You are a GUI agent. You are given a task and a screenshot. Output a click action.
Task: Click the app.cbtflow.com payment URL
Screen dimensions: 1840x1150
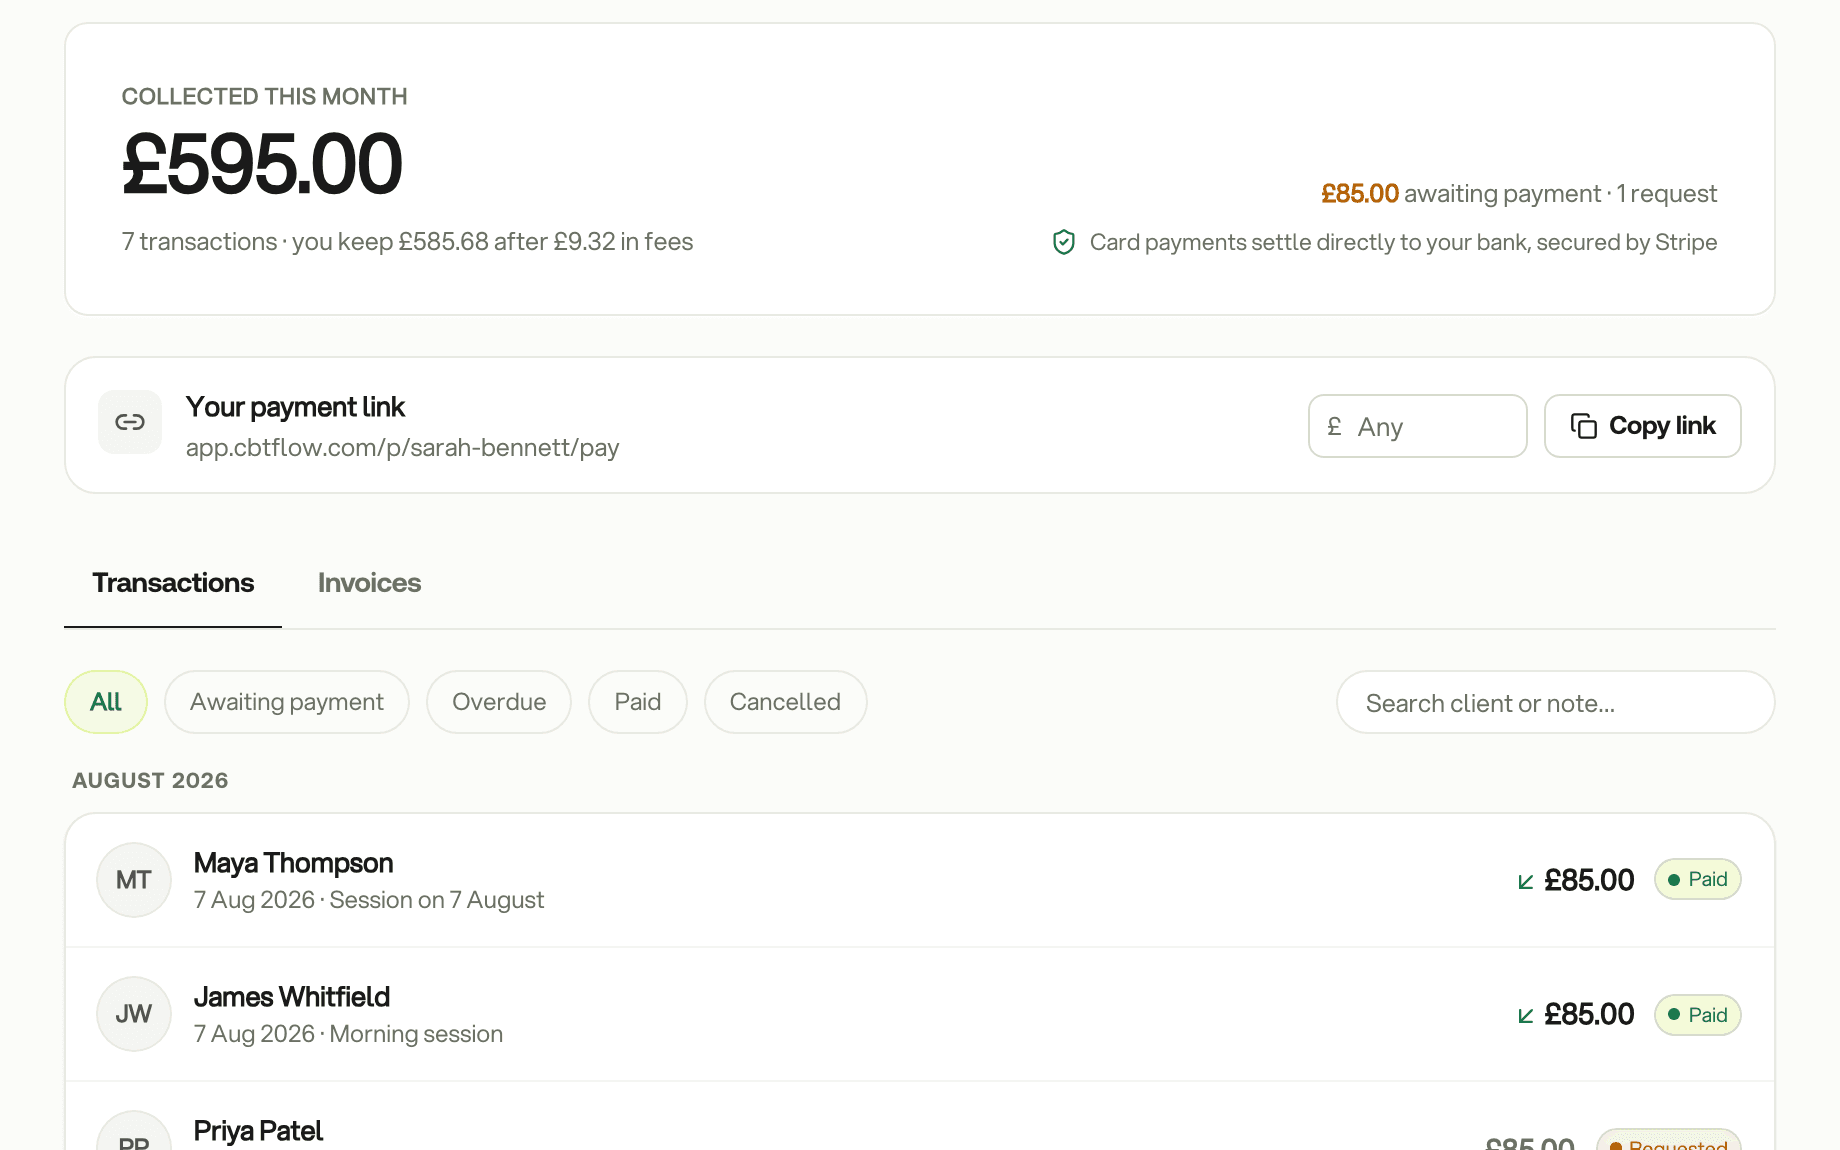pyautogui.click(x=402, y=448)
